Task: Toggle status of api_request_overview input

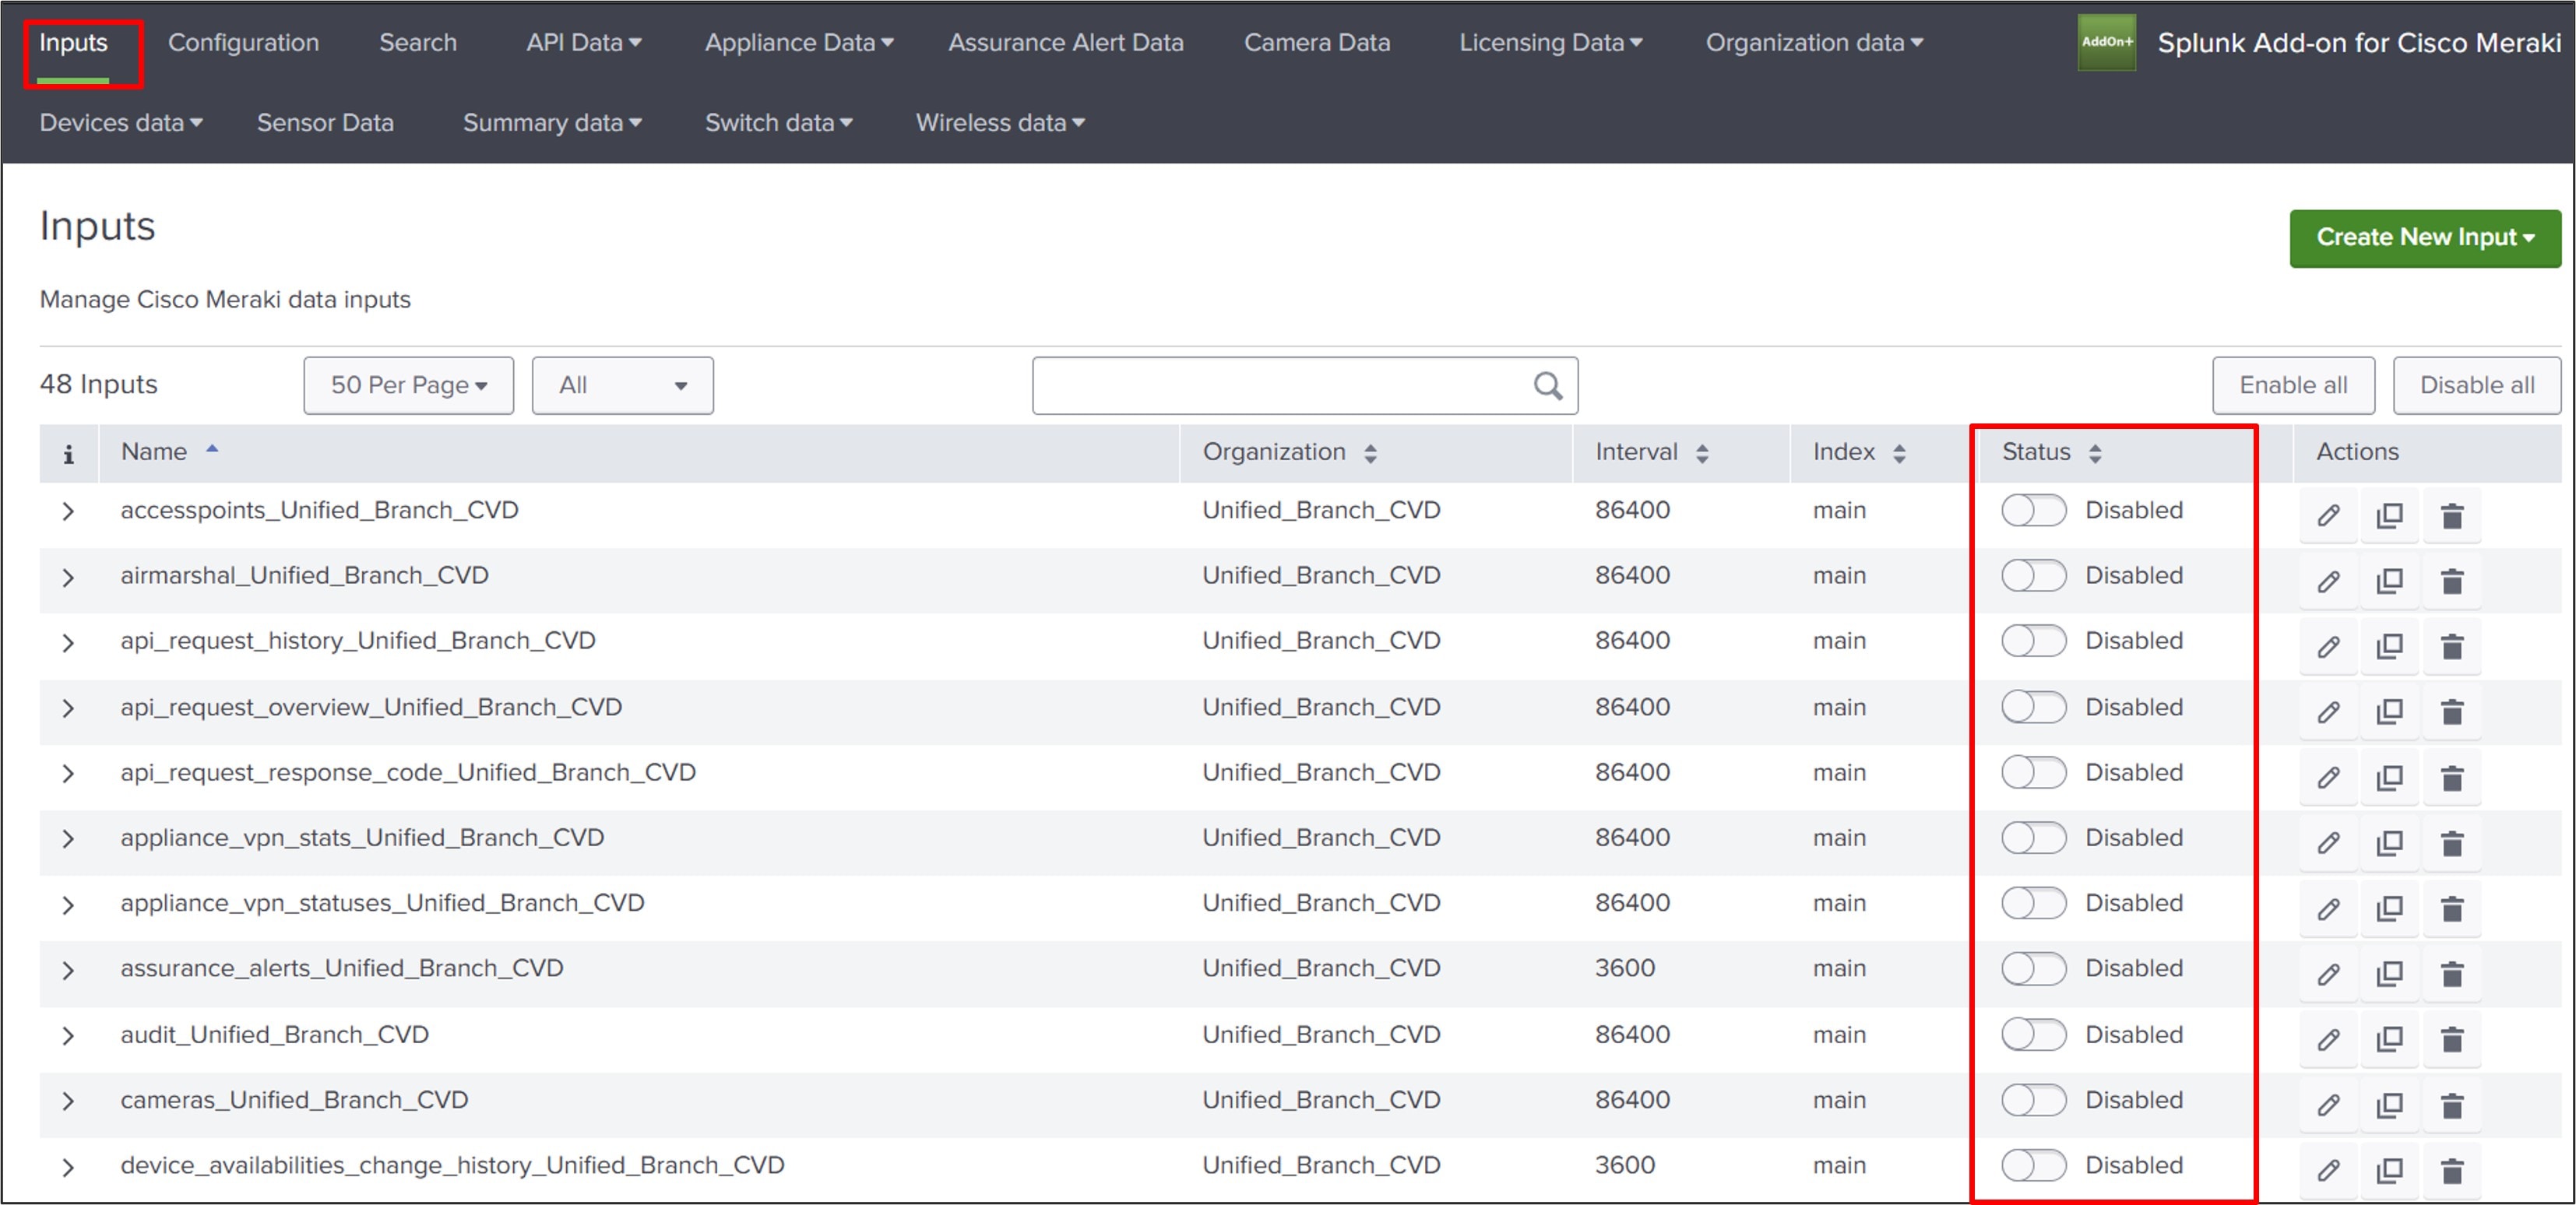Action: pyautogui.click(x=2033, y=707)
